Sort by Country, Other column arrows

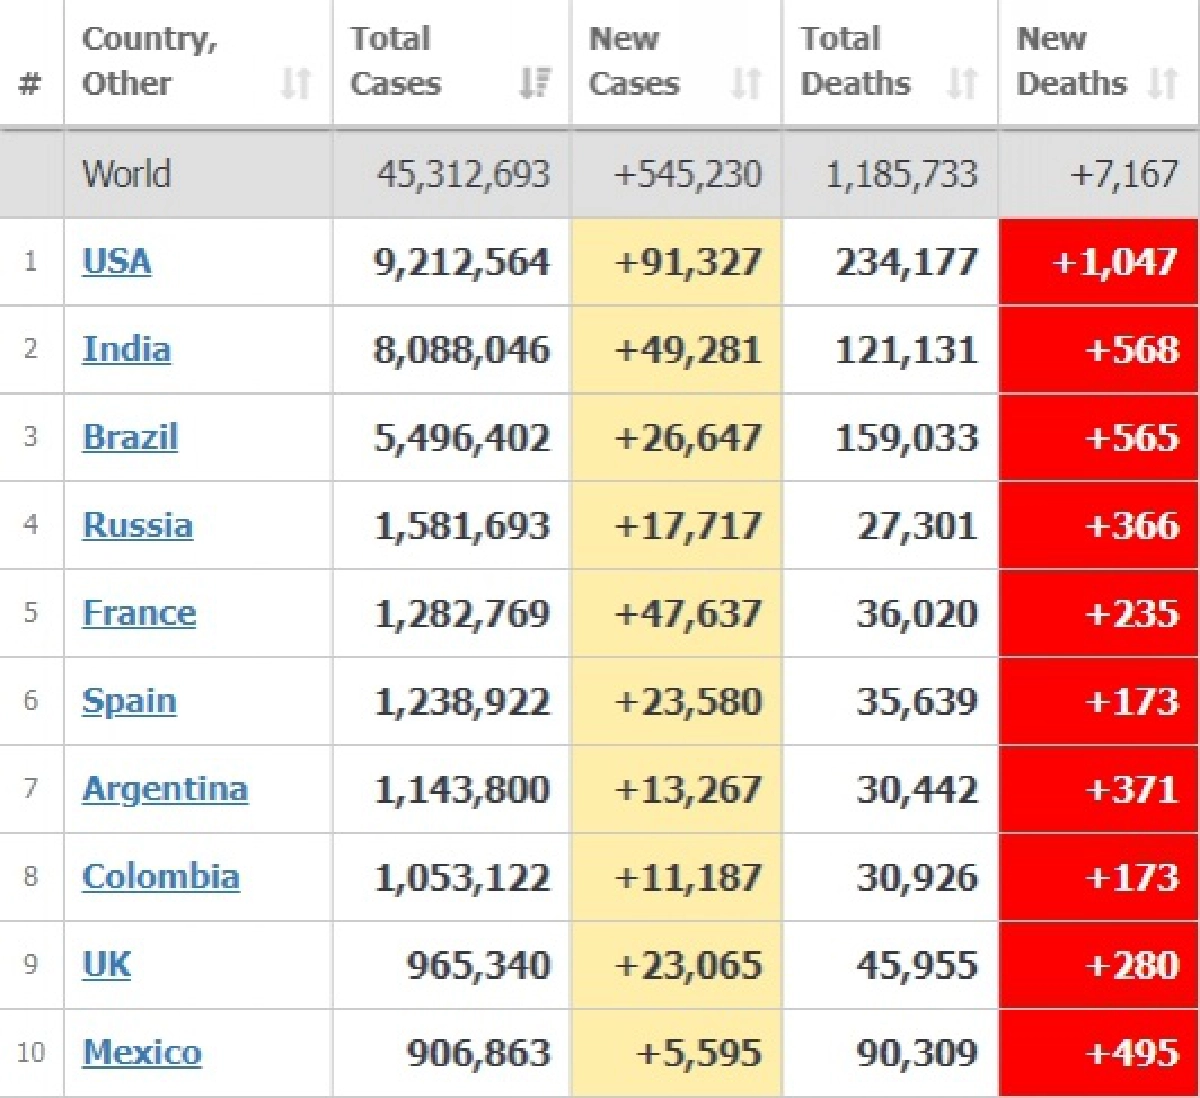[296, 83]
